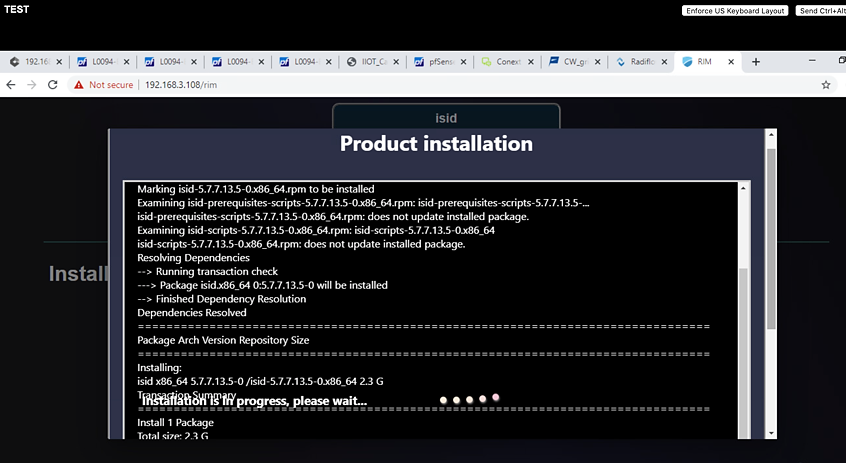Viewport: 846px width, 463px height.
Task: Click the 'Examining isid-prerequisites-scripts' log line
Action: coord(363,203)
